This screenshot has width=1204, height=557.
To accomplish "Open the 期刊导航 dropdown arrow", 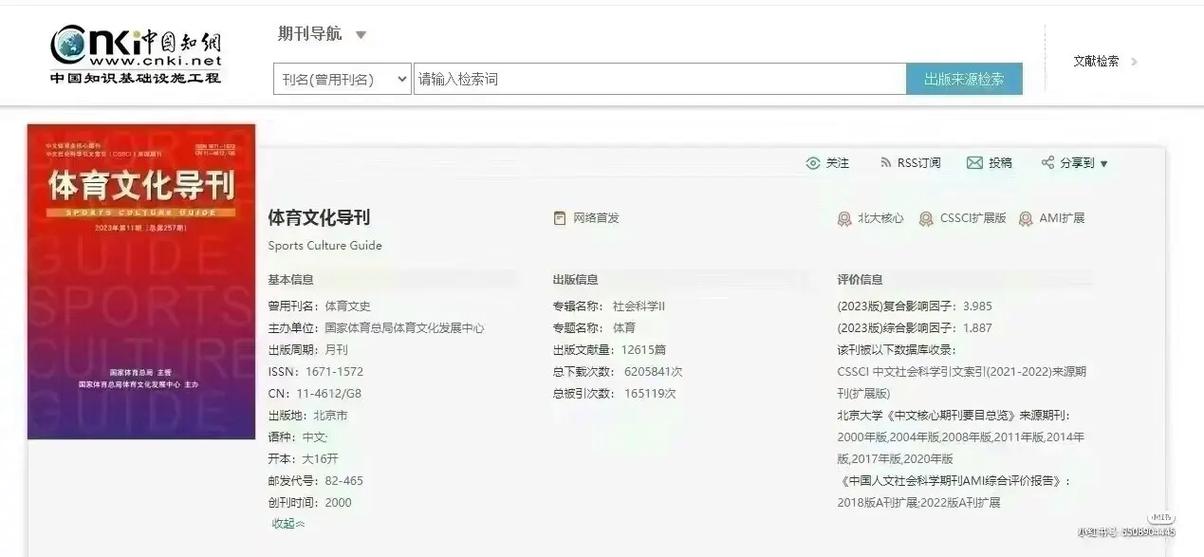I will (361, 35).
